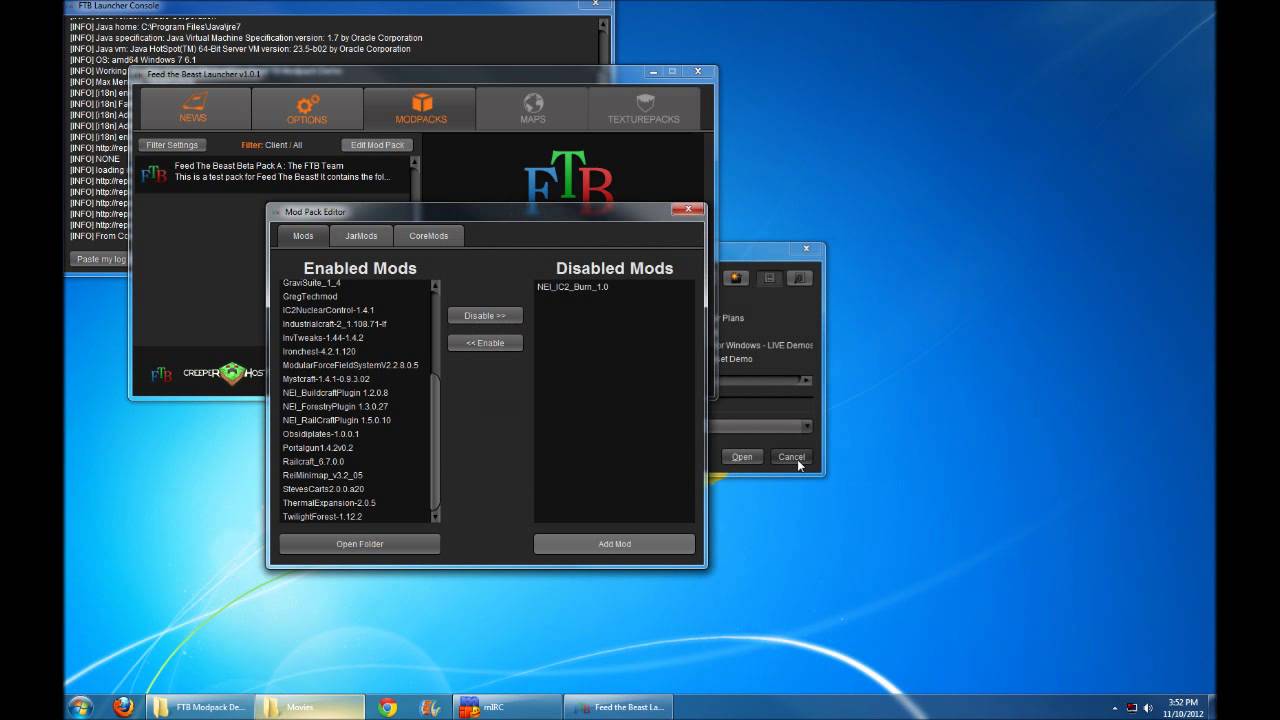Select Railcraft_6.7.0.0 mod

[313, 462]
